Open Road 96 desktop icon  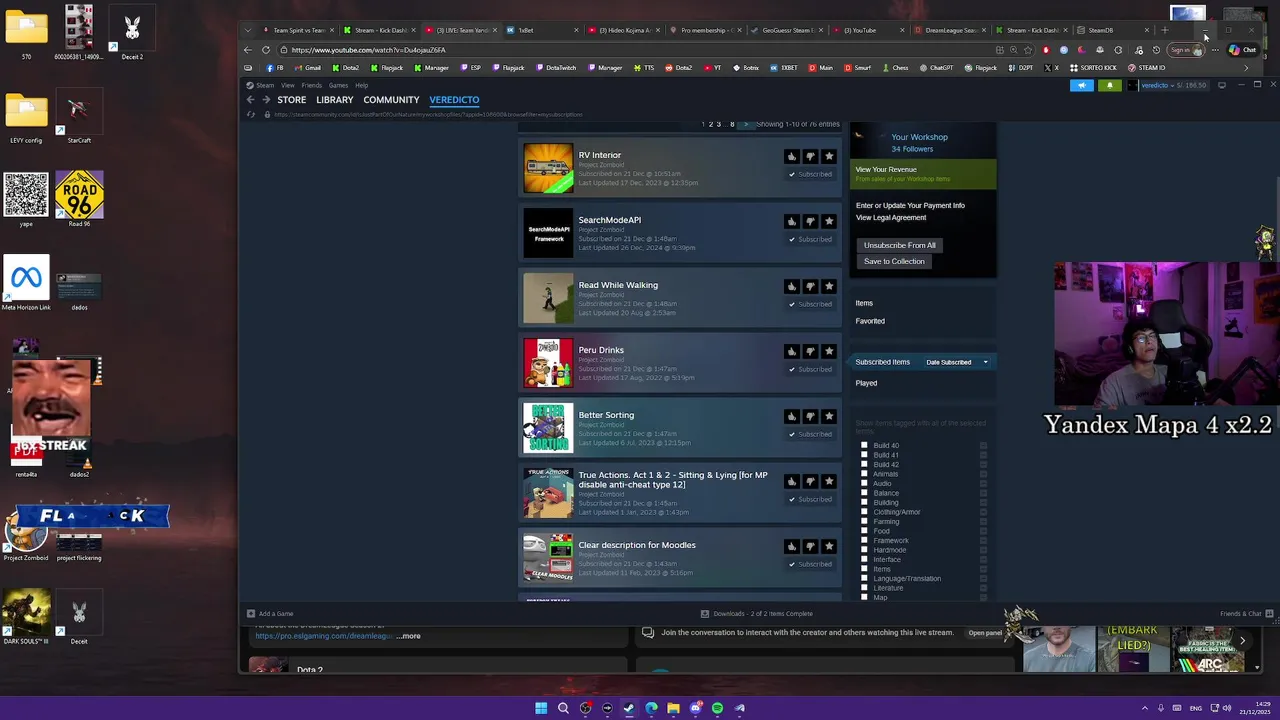click(x=79, y=199)
